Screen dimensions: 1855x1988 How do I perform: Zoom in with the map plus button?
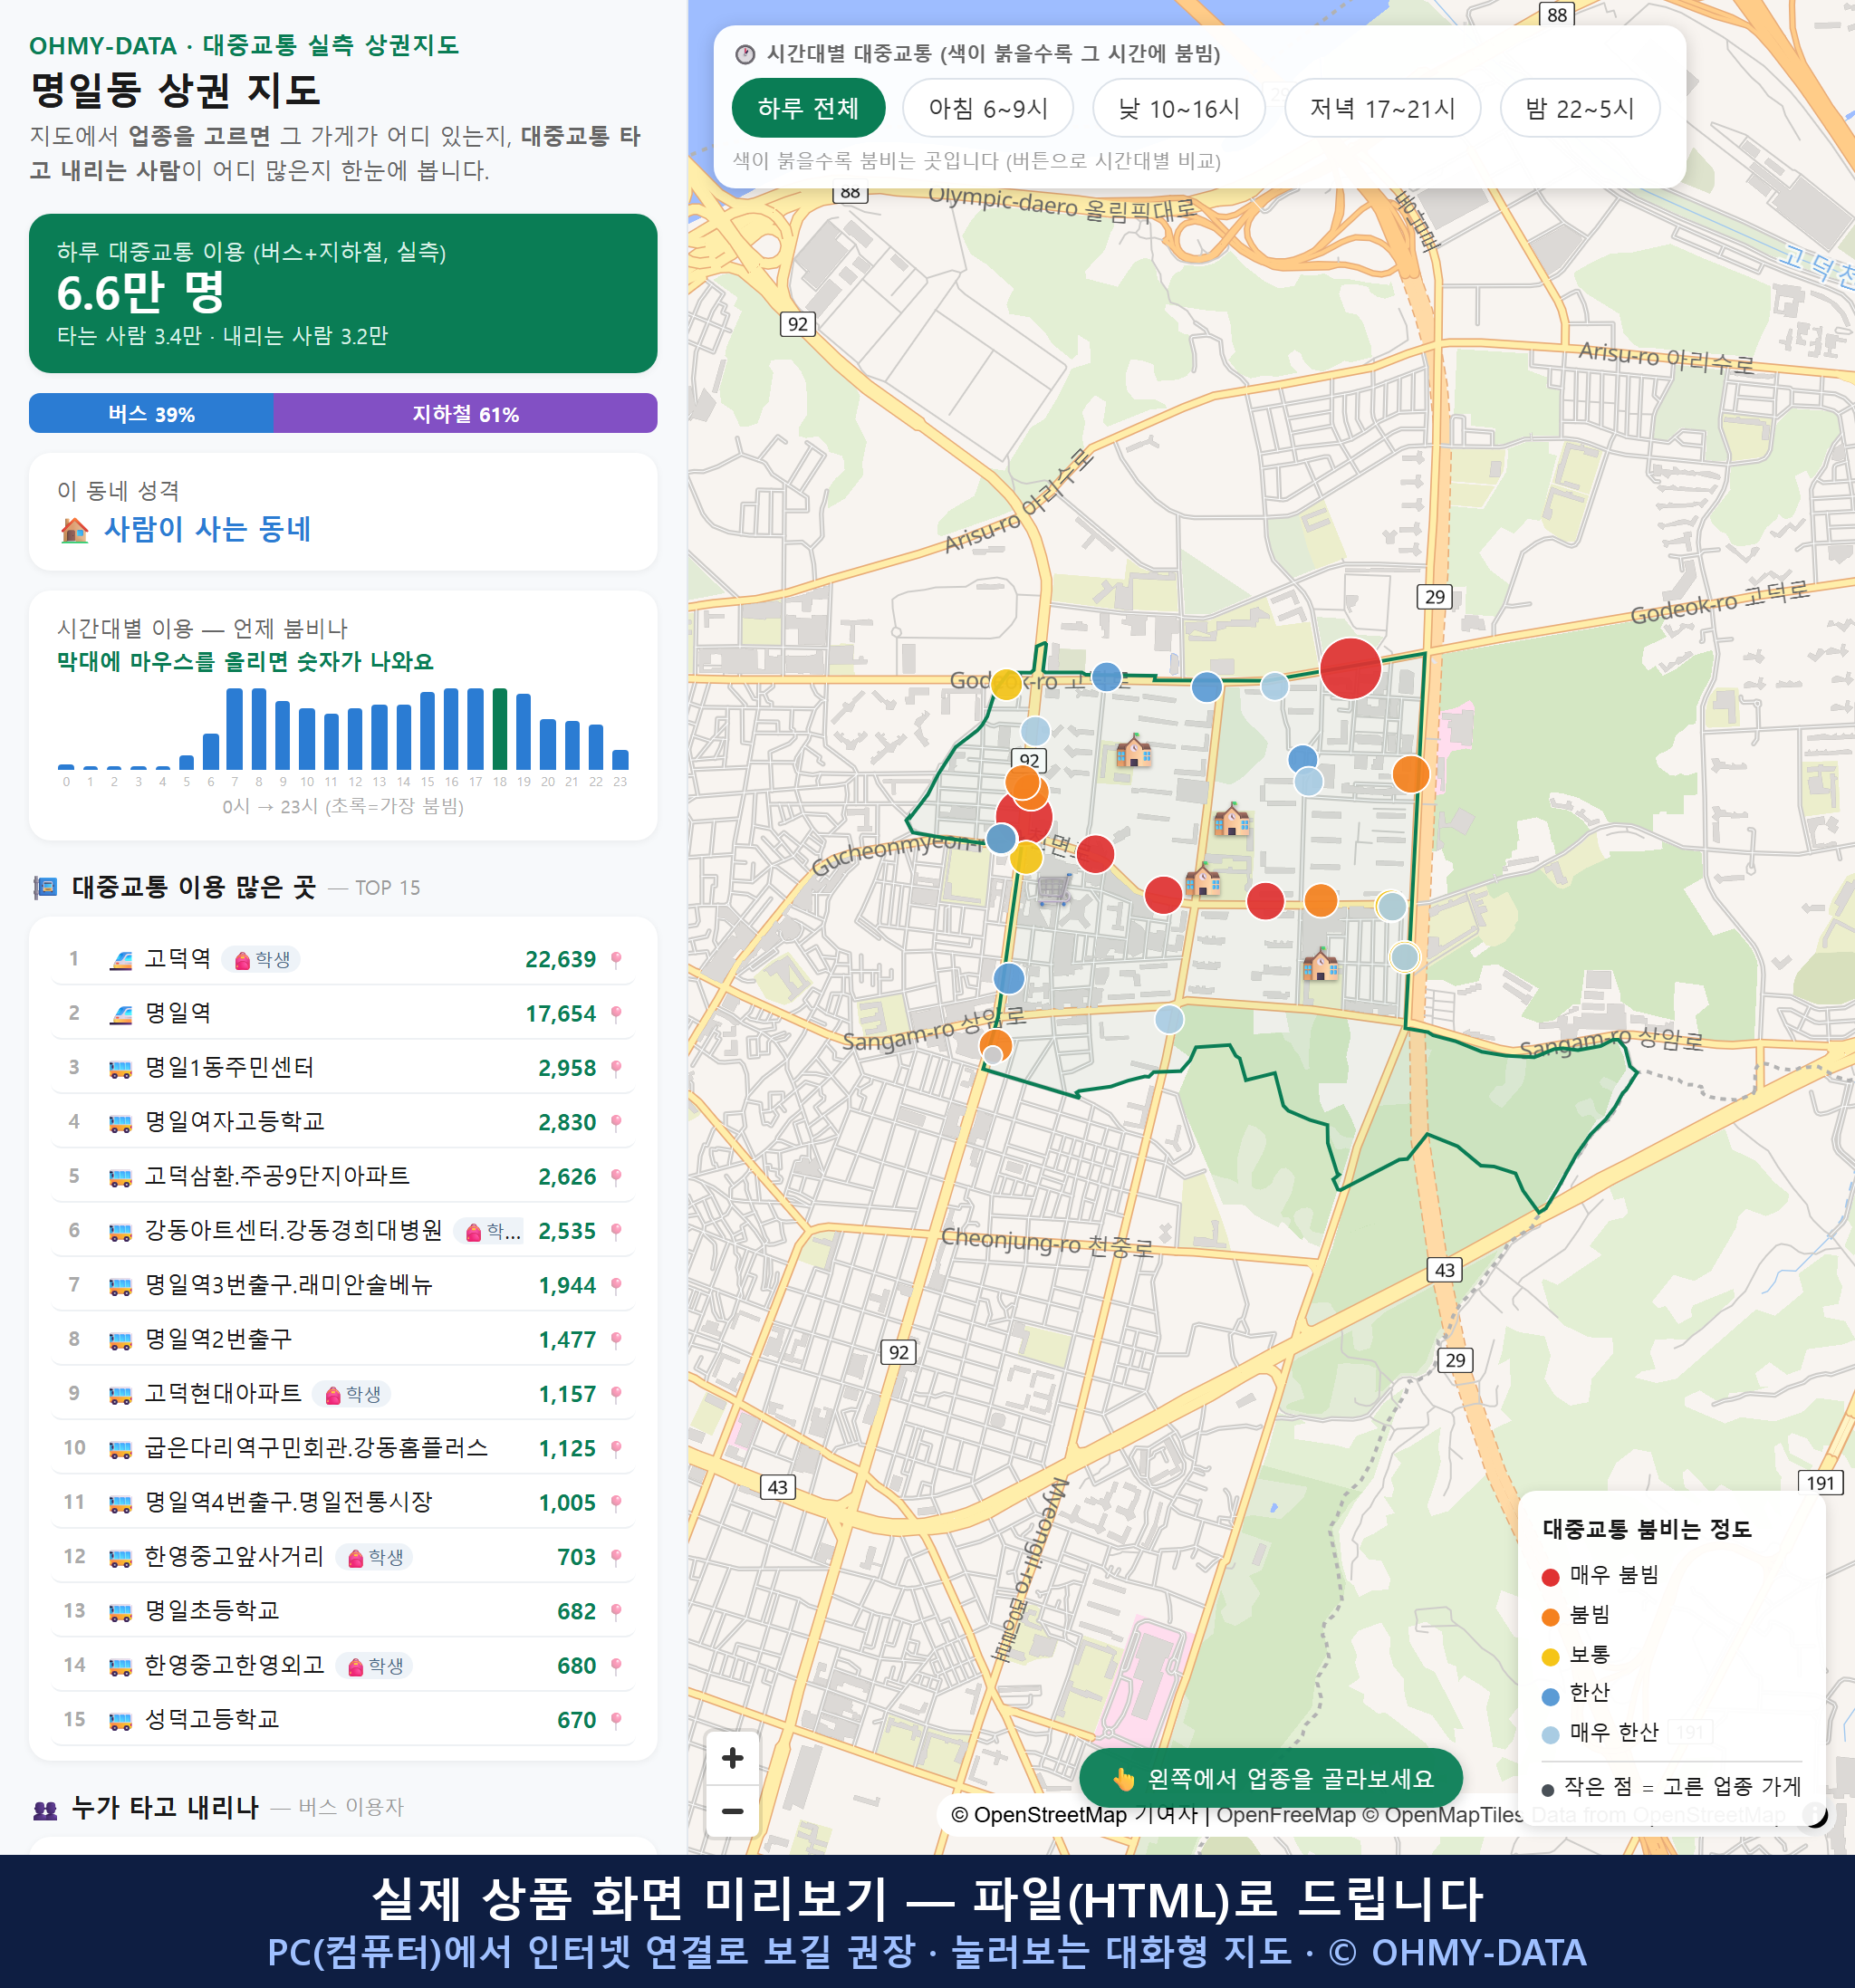(732, 1757)
